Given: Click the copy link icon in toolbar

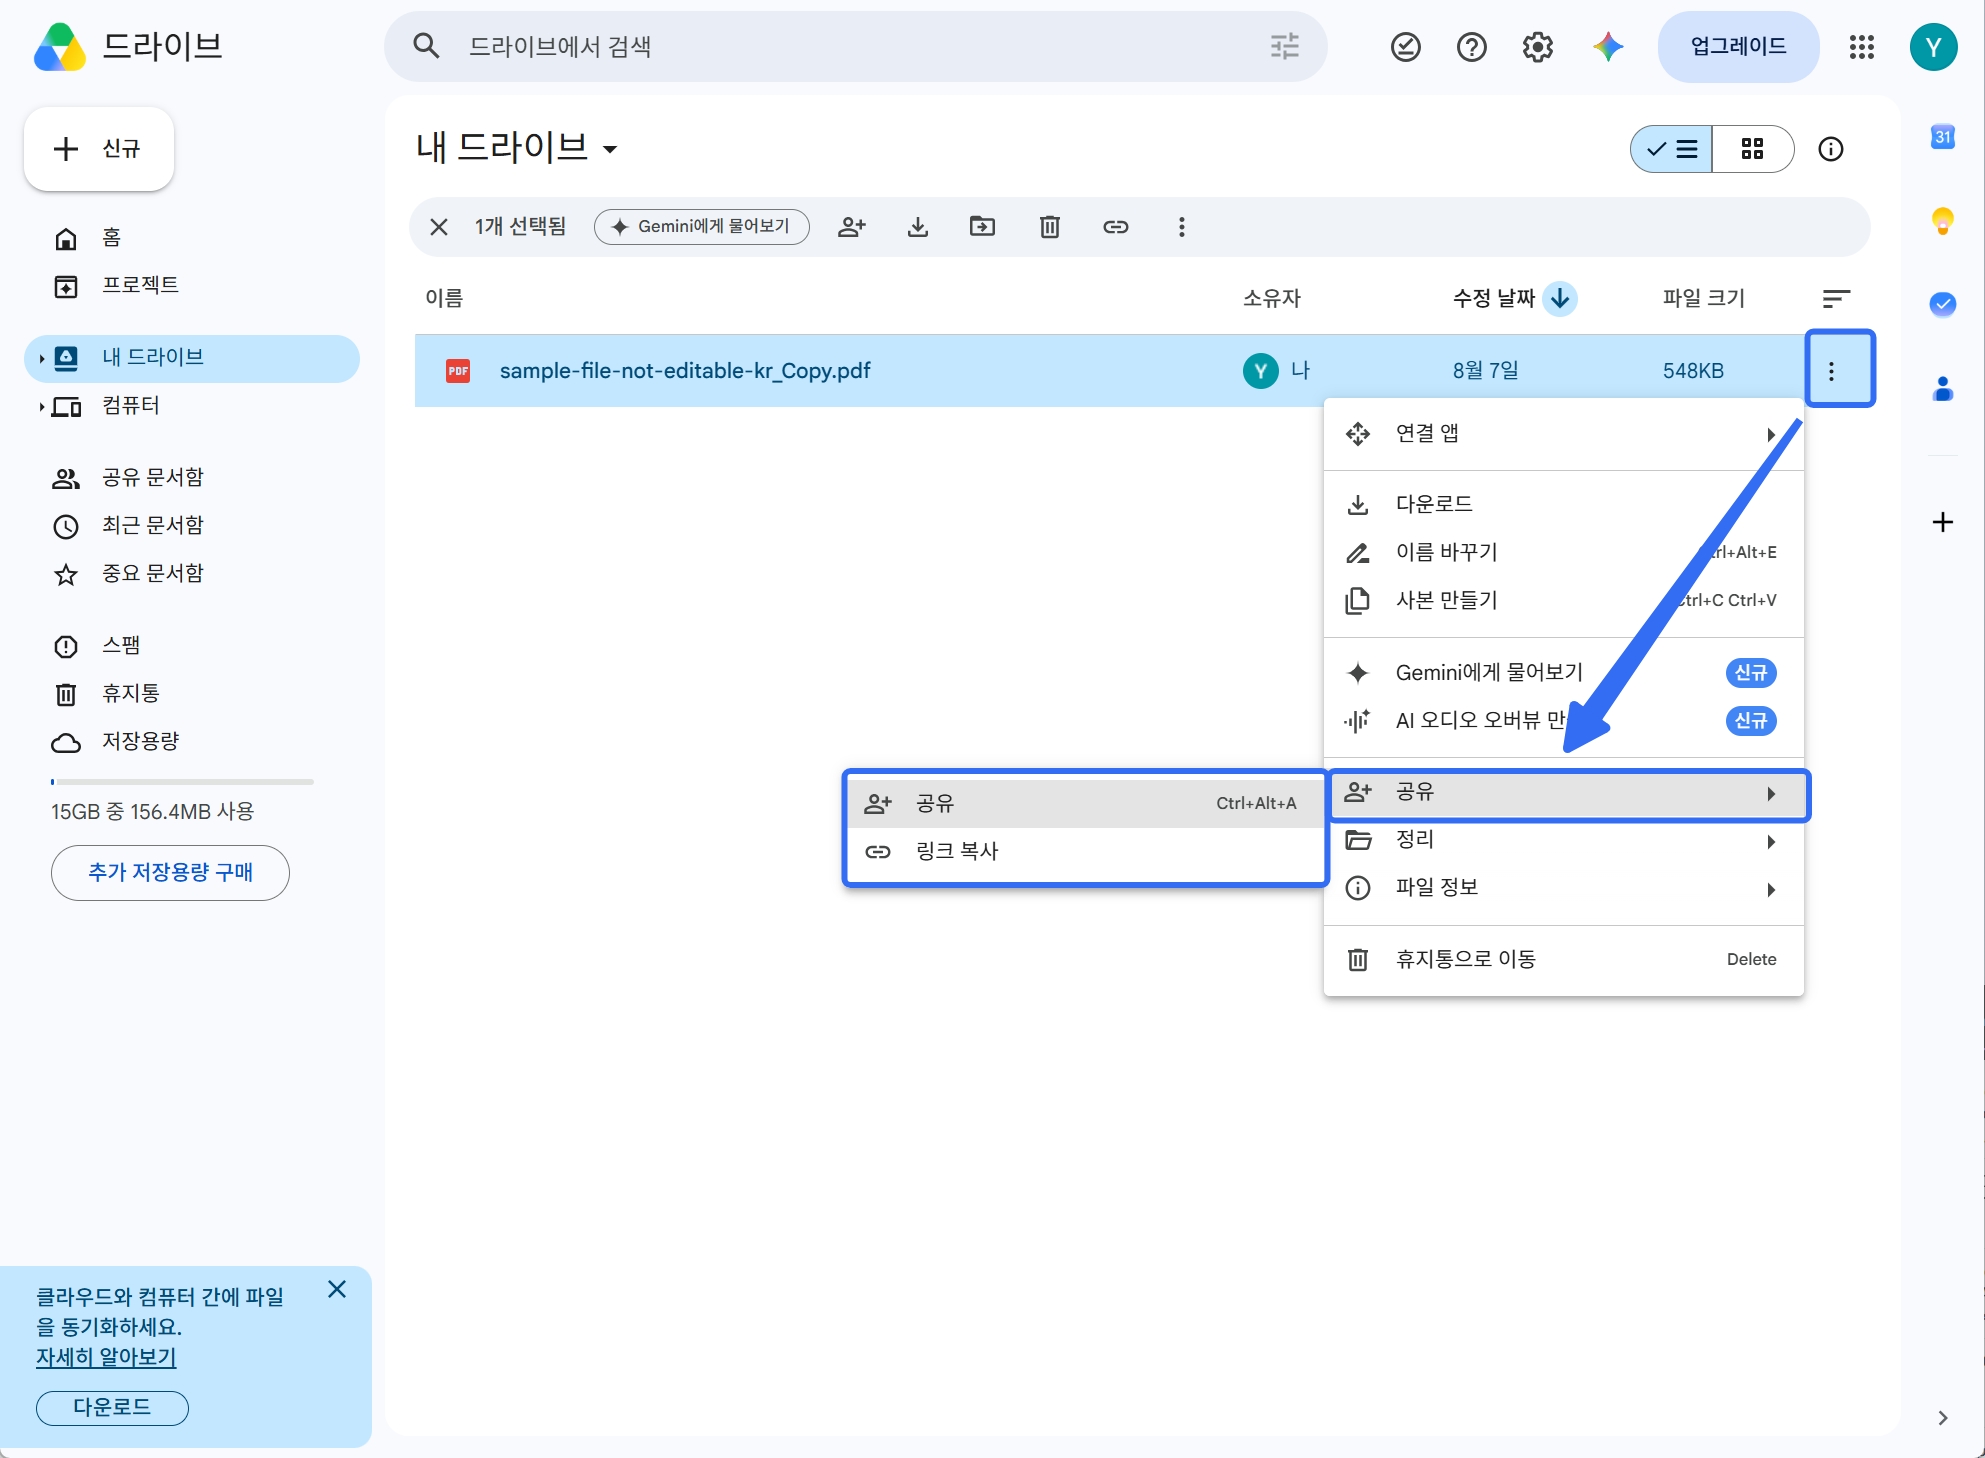Looking at the screenshot, I should coord(1115,227).
